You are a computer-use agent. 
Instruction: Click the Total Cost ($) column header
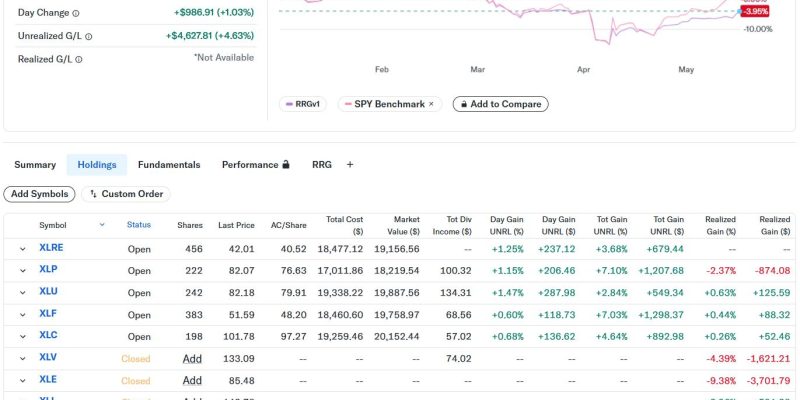344,226
